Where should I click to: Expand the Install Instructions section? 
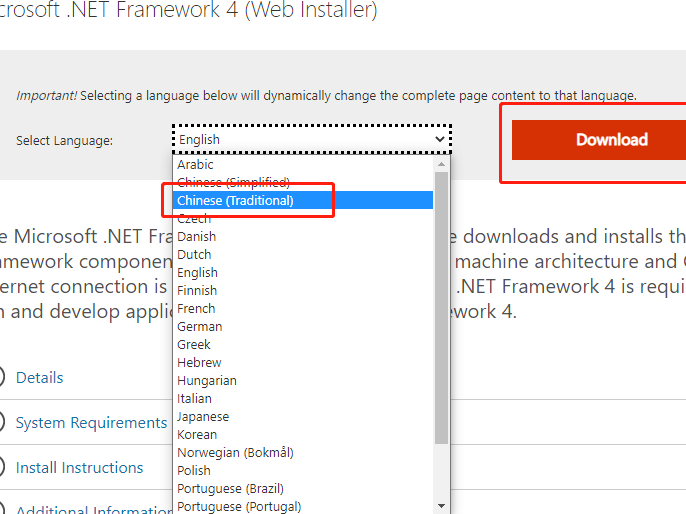tap(80, 468)
